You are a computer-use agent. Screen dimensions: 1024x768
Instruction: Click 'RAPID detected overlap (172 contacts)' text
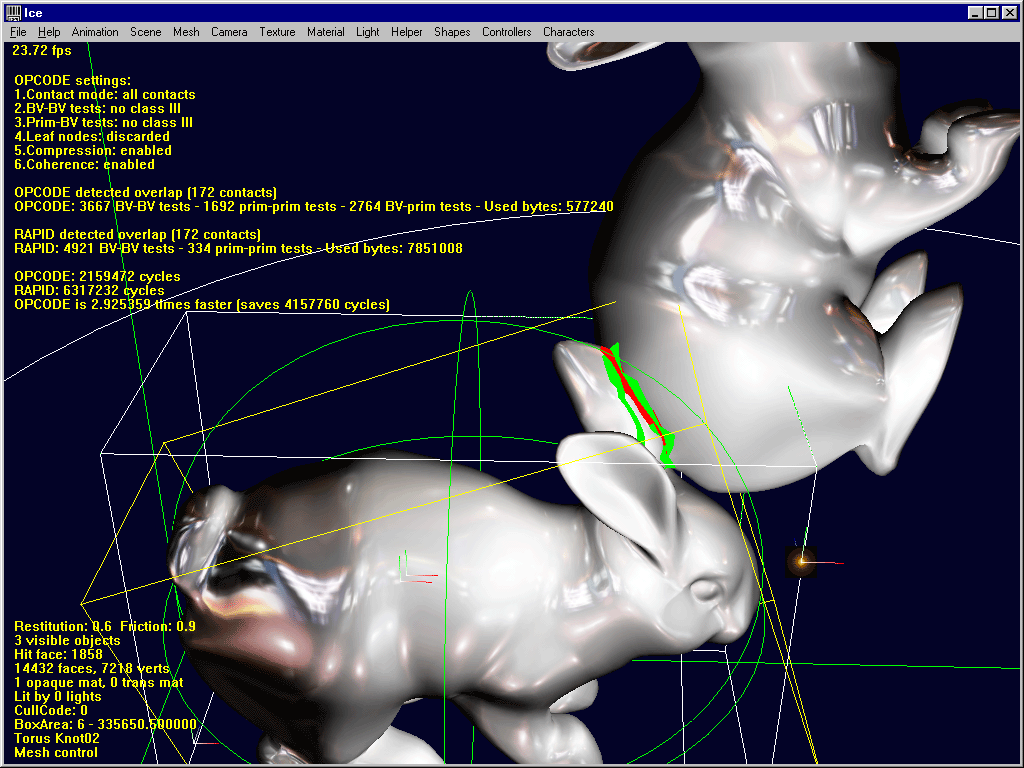point(137,234)
